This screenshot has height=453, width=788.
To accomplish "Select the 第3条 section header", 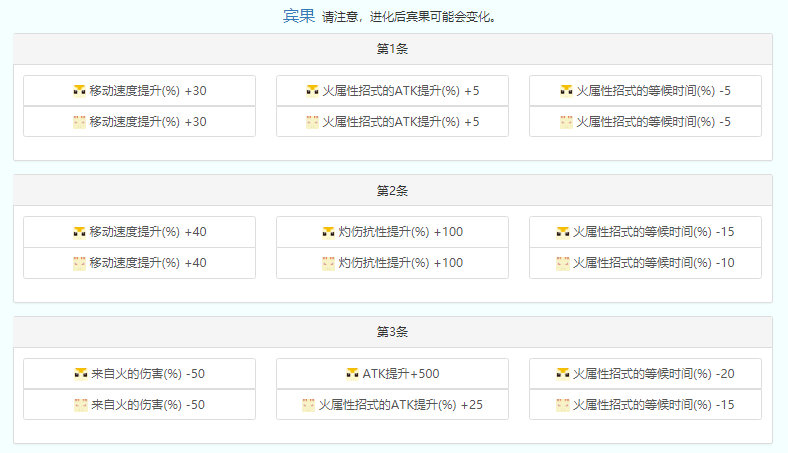I will pos(392,332).
